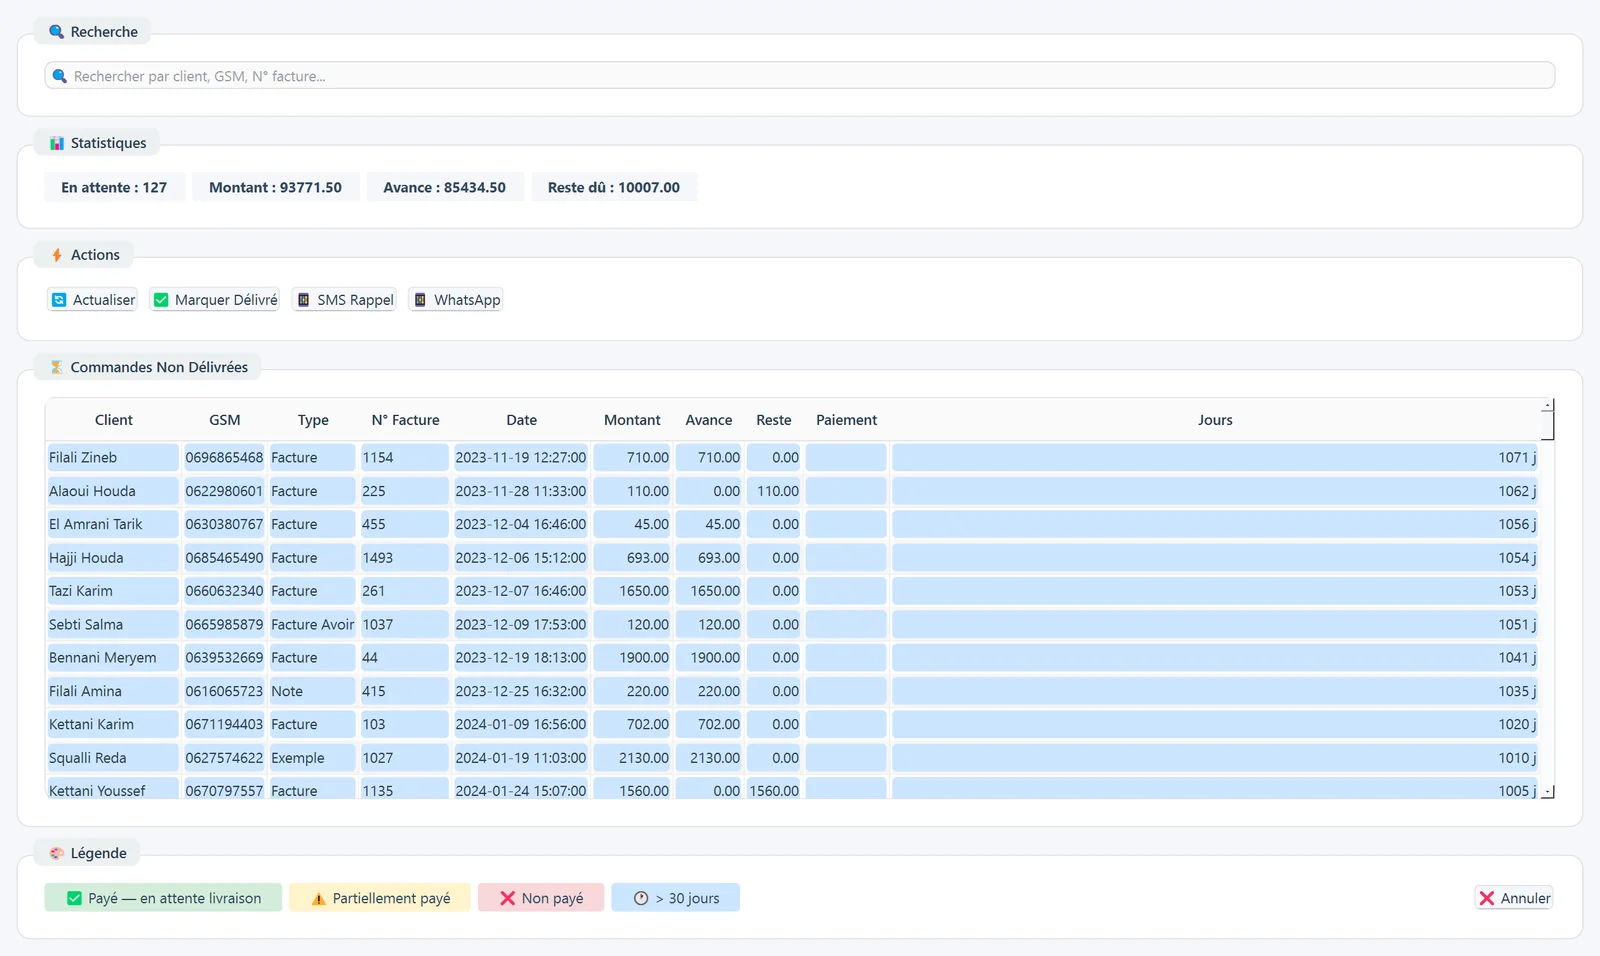1600x956 pixels.
Task: Click the refresh icon on Actualiser
Action: pyautogui.click(x=59, y=300)
